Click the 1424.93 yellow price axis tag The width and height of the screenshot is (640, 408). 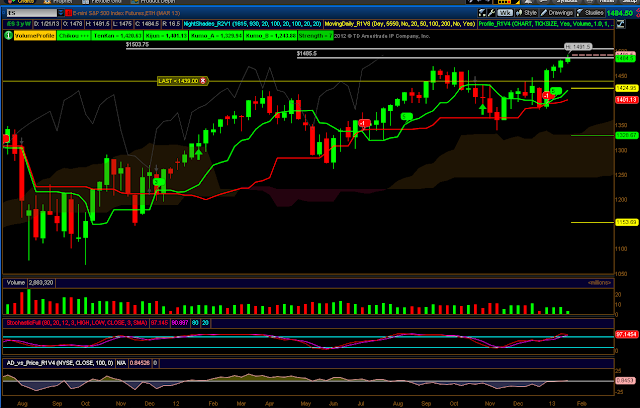(x=626, y=88)
